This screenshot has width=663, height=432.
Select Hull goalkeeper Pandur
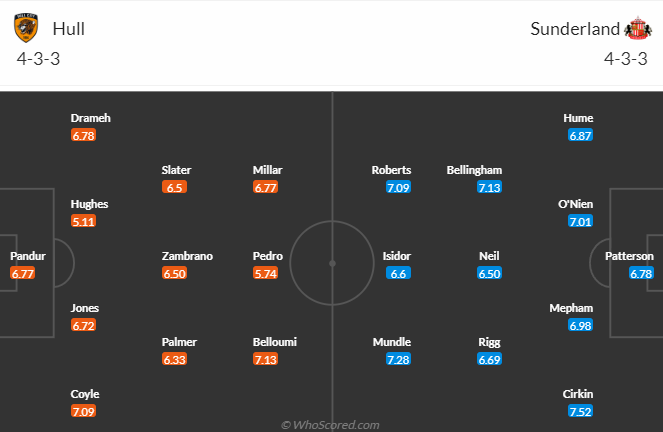pos(28,256)
